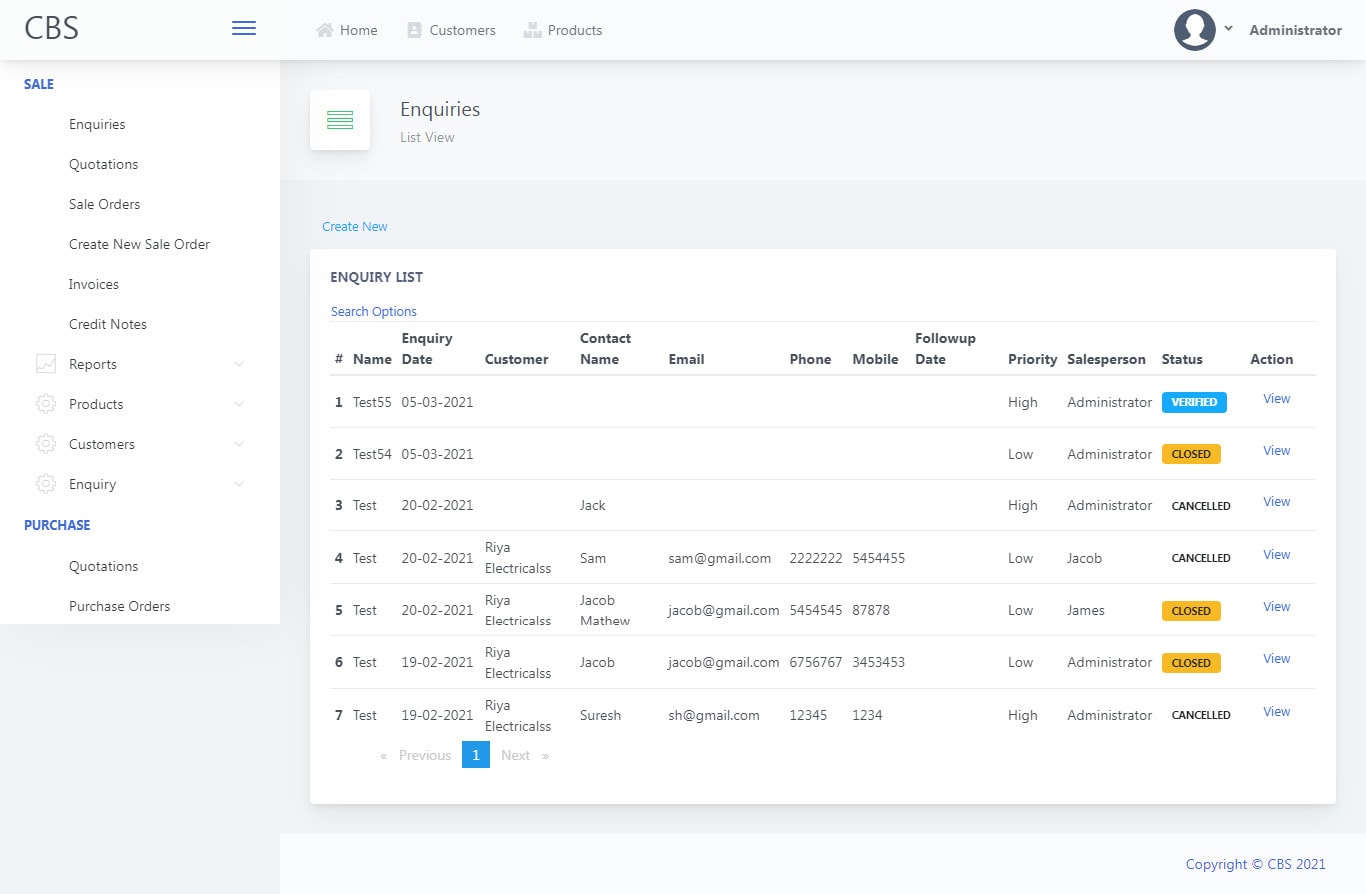Viewport: 1366px width, 894px height.
Task: Click the Administrator username in header
Action: (x=1296, y=30)
